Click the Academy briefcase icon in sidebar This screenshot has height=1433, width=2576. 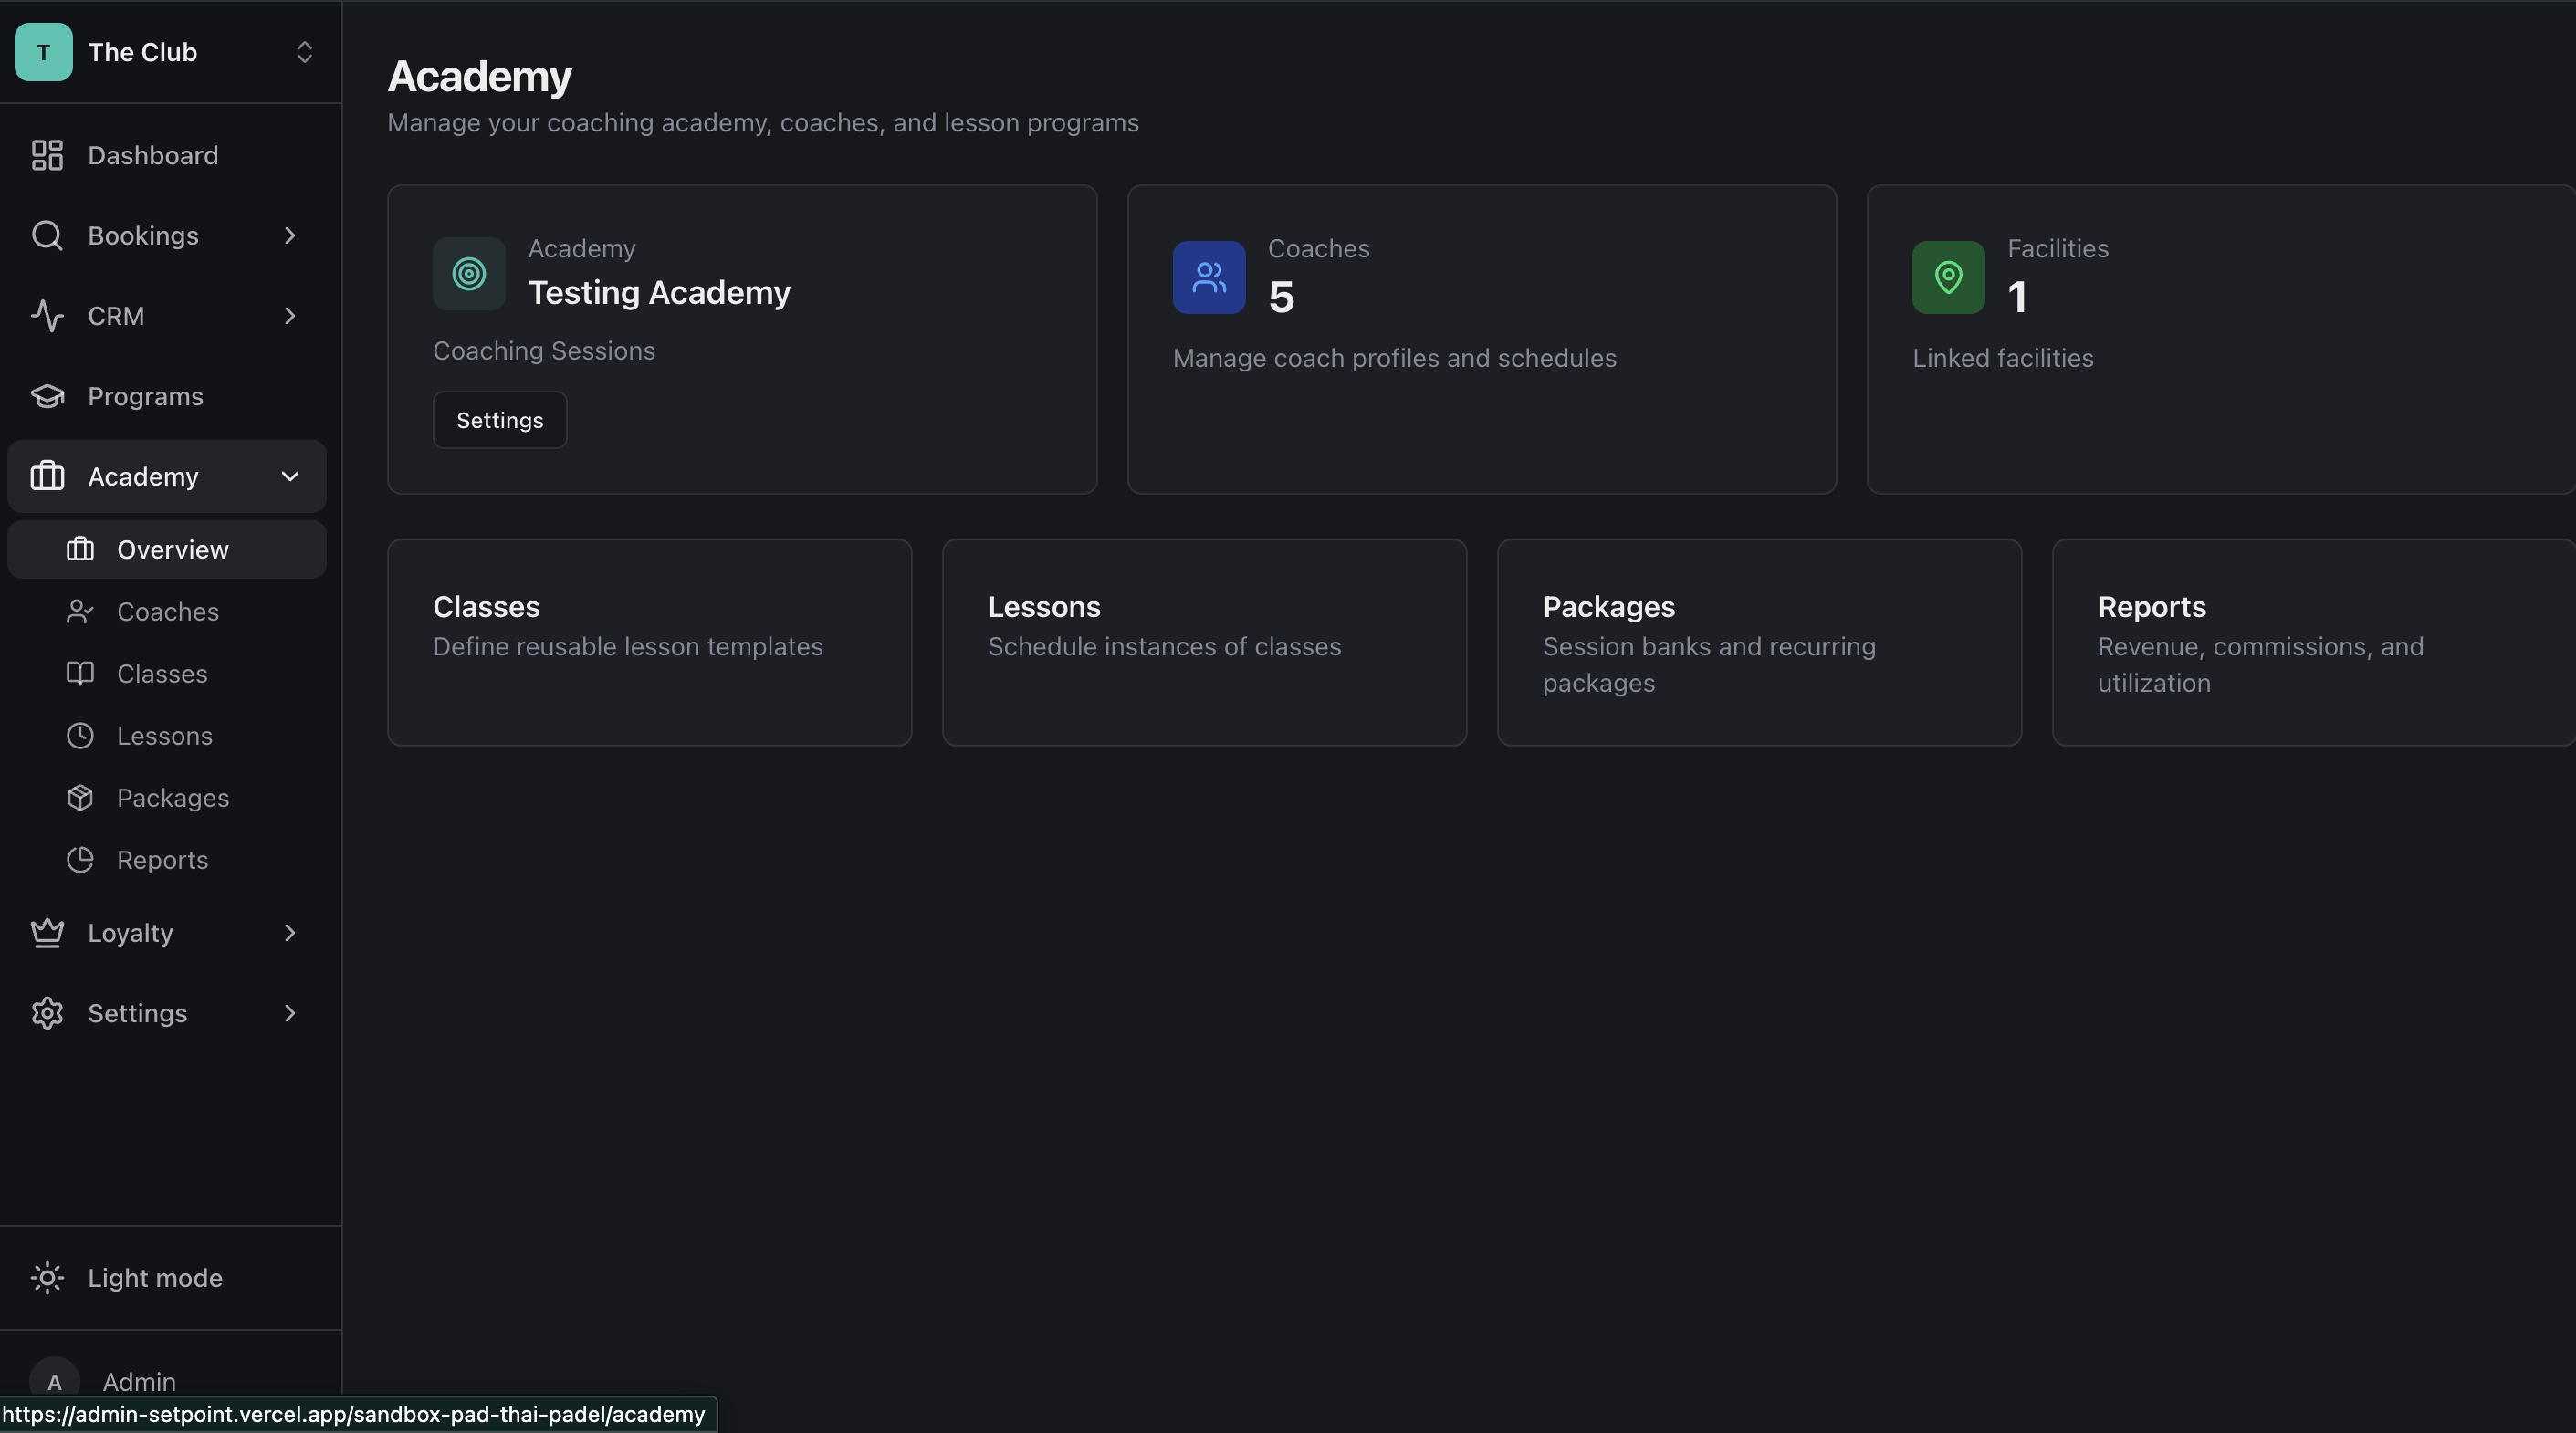[47, 476]
